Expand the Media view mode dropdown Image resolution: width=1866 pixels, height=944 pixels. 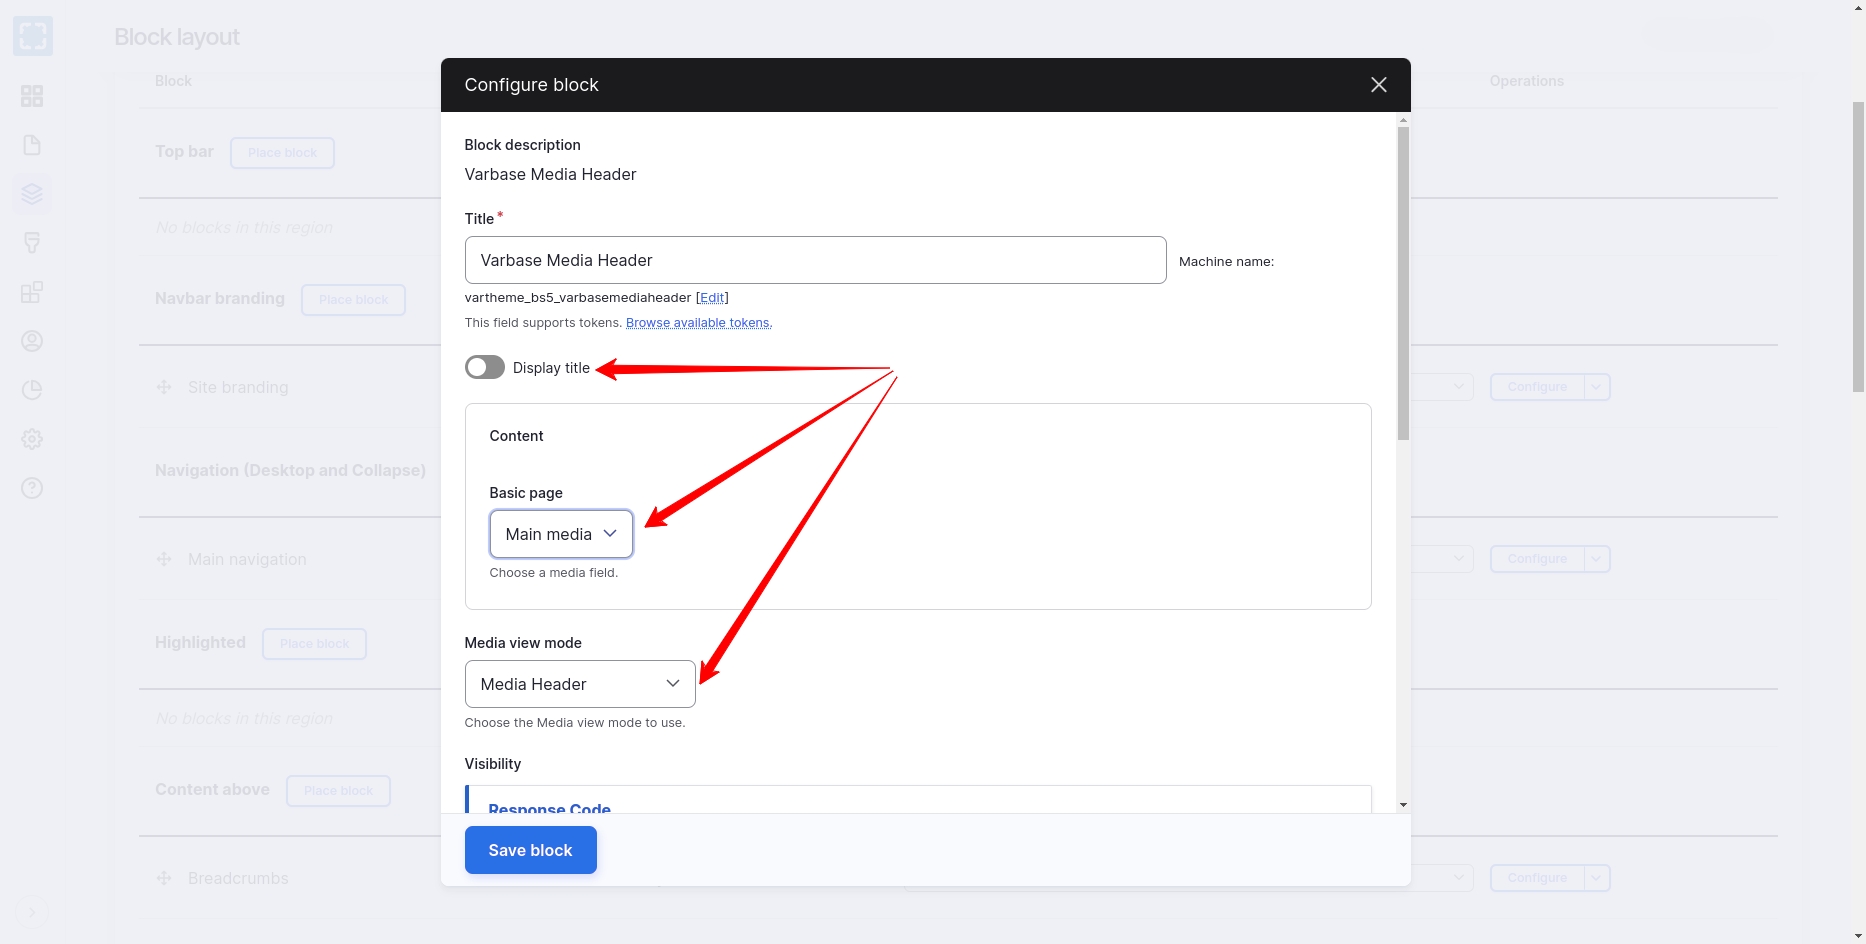(580, 684)
